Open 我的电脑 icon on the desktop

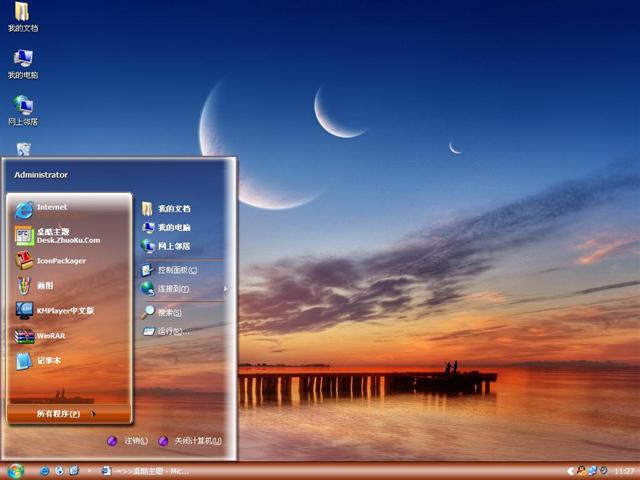(x=23, y=60)
